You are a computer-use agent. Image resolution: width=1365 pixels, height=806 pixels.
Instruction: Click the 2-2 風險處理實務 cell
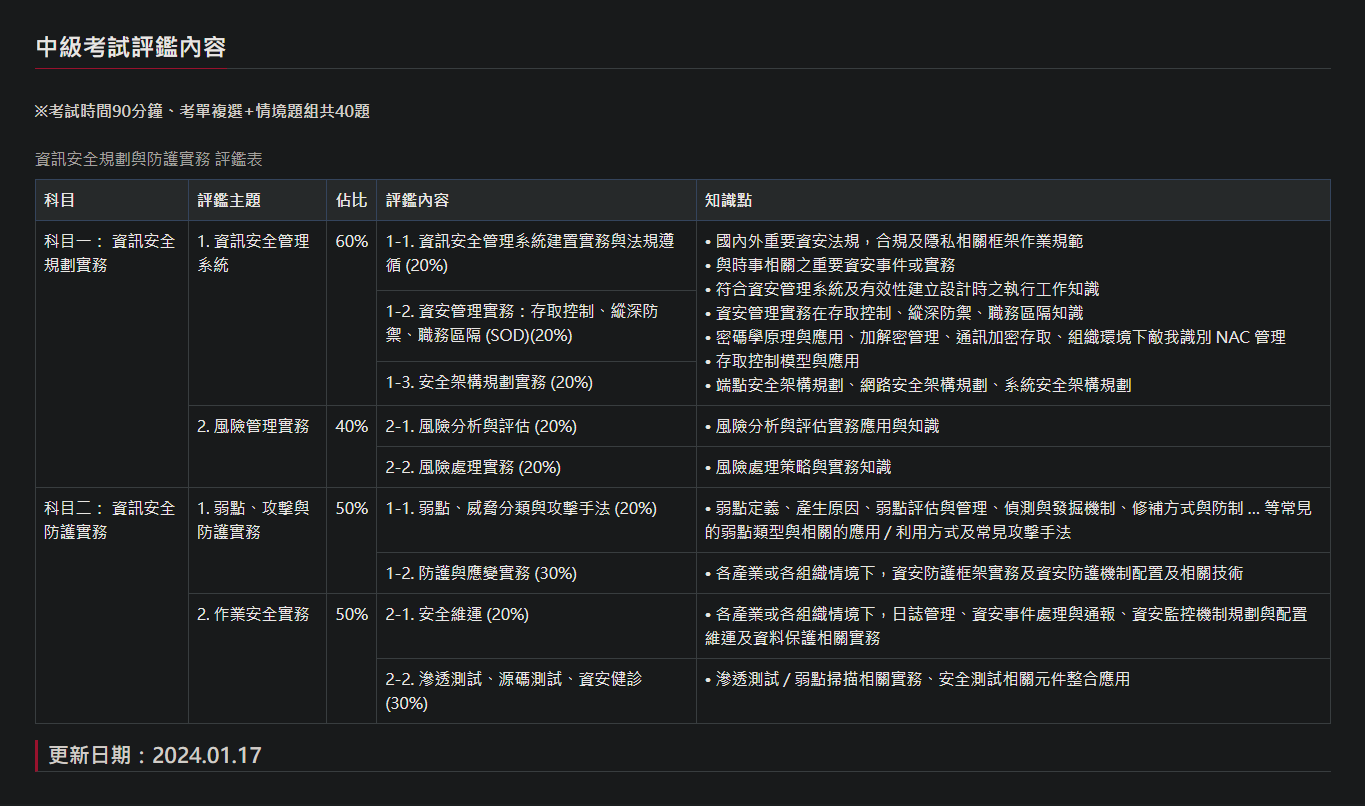[473, 467]
